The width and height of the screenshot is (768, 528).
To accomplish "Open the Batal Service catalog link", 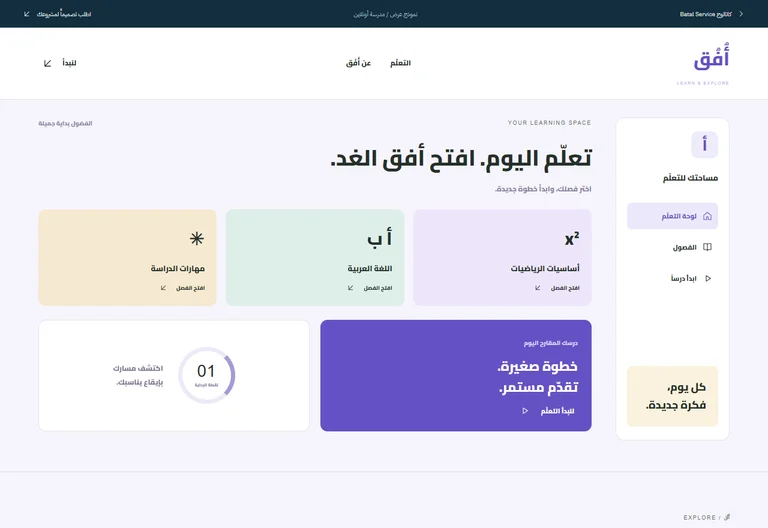I will [x=705, y=14].
